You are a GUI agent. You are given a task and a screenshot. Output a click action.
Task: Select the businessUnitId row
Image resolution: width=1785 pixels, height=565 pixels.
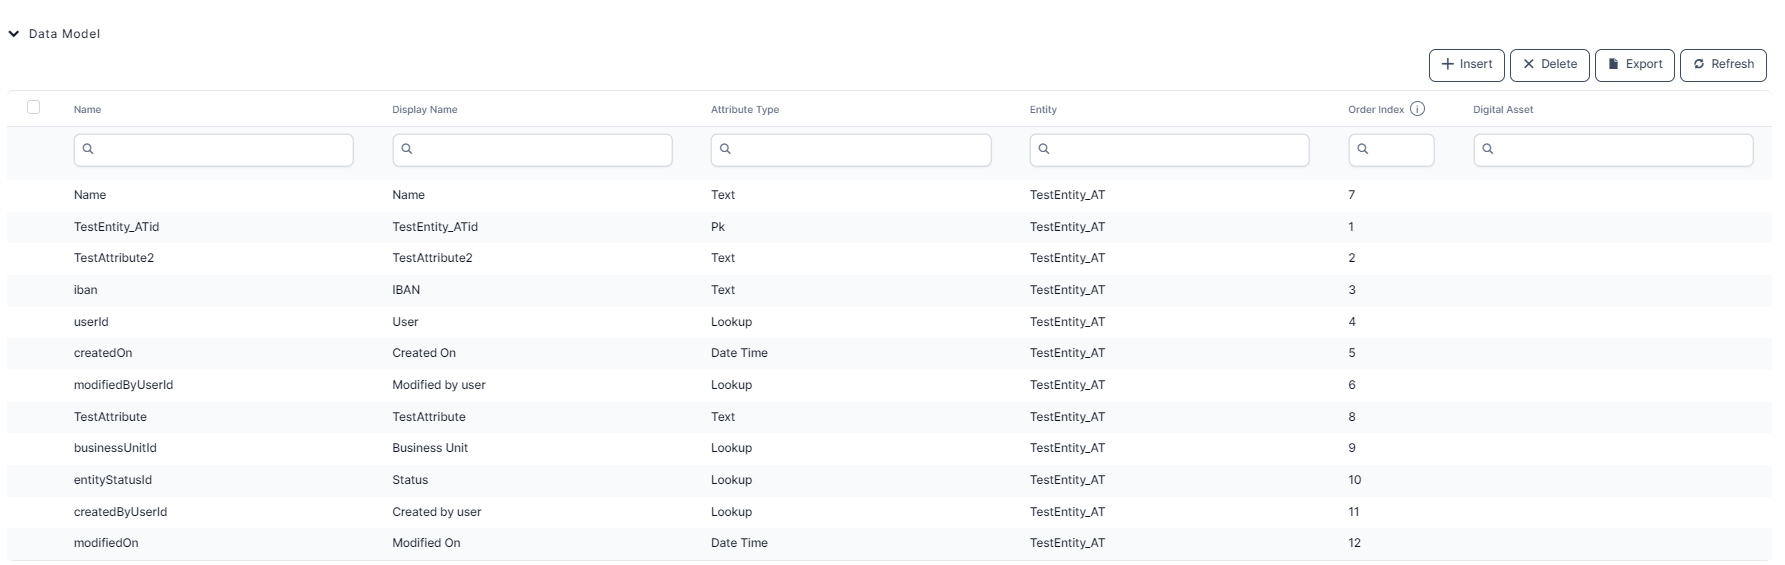point(115,448)
